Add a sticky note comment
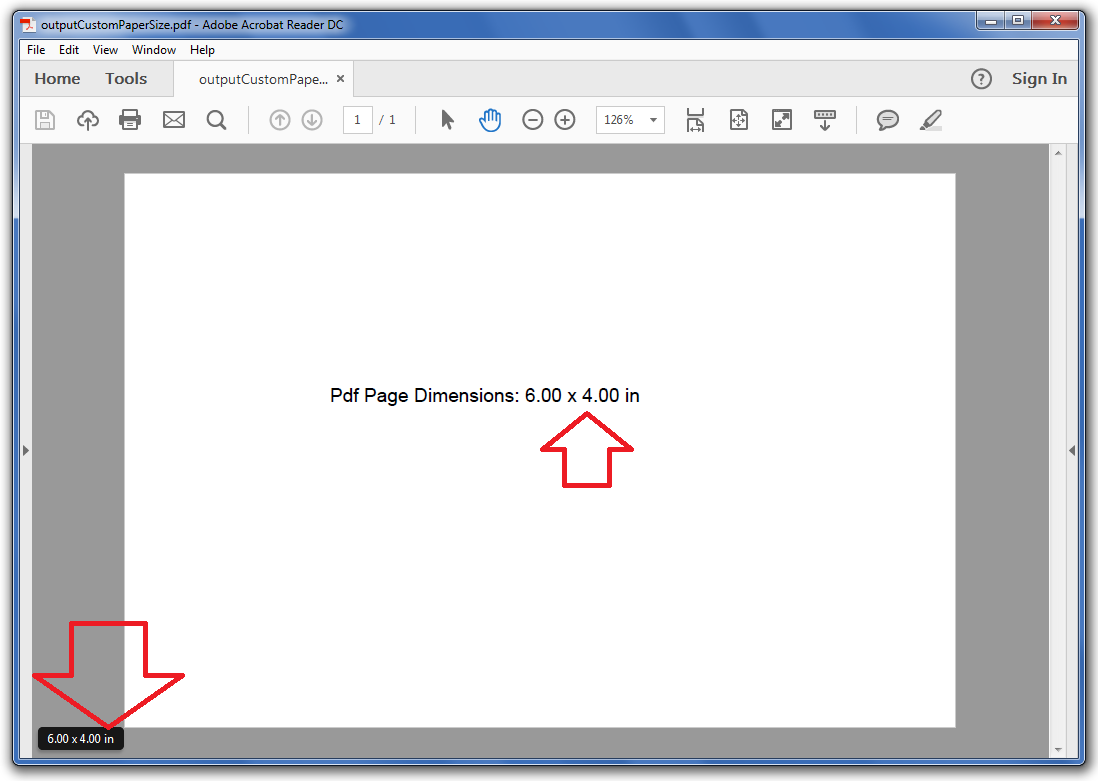This screenshot has height=781, width=1098. [887, 119]
